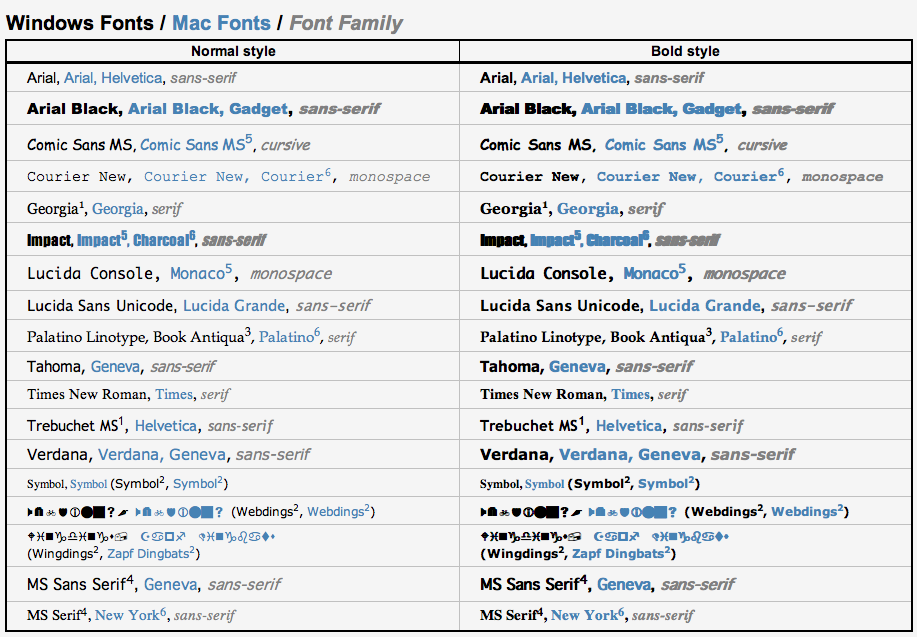Screen dimensions: 917x637
Task: Click the "Normal style" column header
Action: (x=233, y=51)
